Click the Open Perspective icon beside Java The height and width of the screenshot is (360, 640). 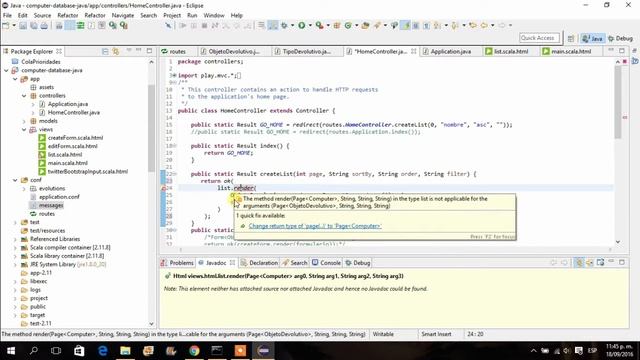(x=571, y=38)
